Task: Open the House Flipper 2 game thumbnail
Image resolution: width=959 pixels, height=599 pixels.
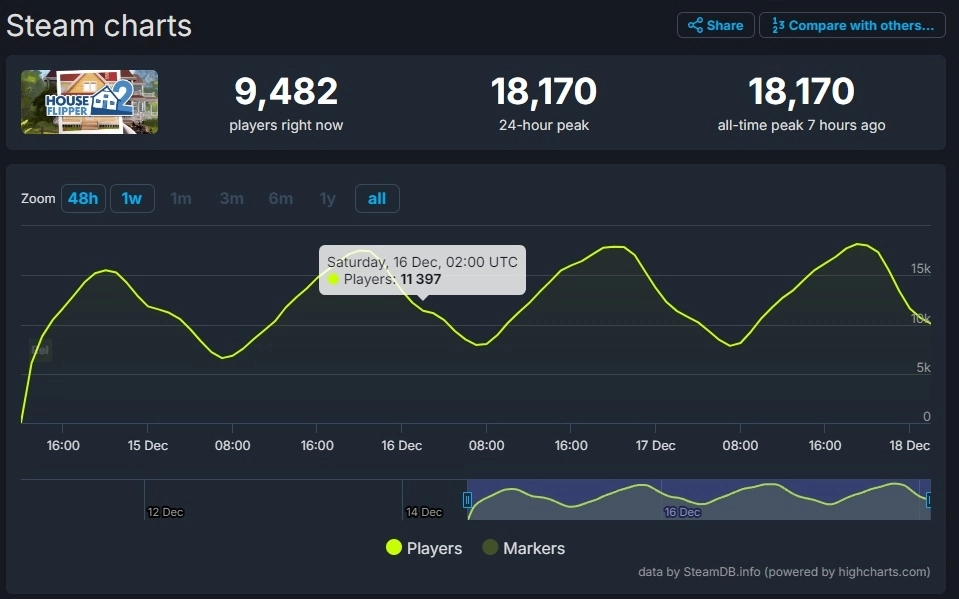Action: tap(89, 102)
